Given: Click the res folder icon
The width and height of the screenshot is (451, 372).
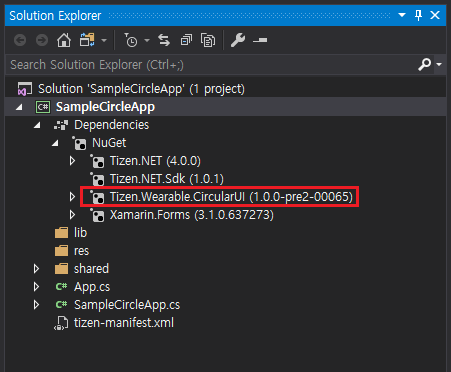Looking at the screenshot, I should point(61,251).
